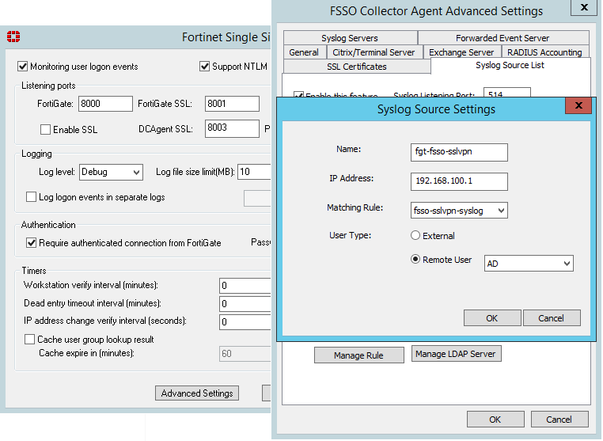This screenshot has height=441, width=603.
Task: Click the Manage LDAP Server button
Action: [456, 354]
